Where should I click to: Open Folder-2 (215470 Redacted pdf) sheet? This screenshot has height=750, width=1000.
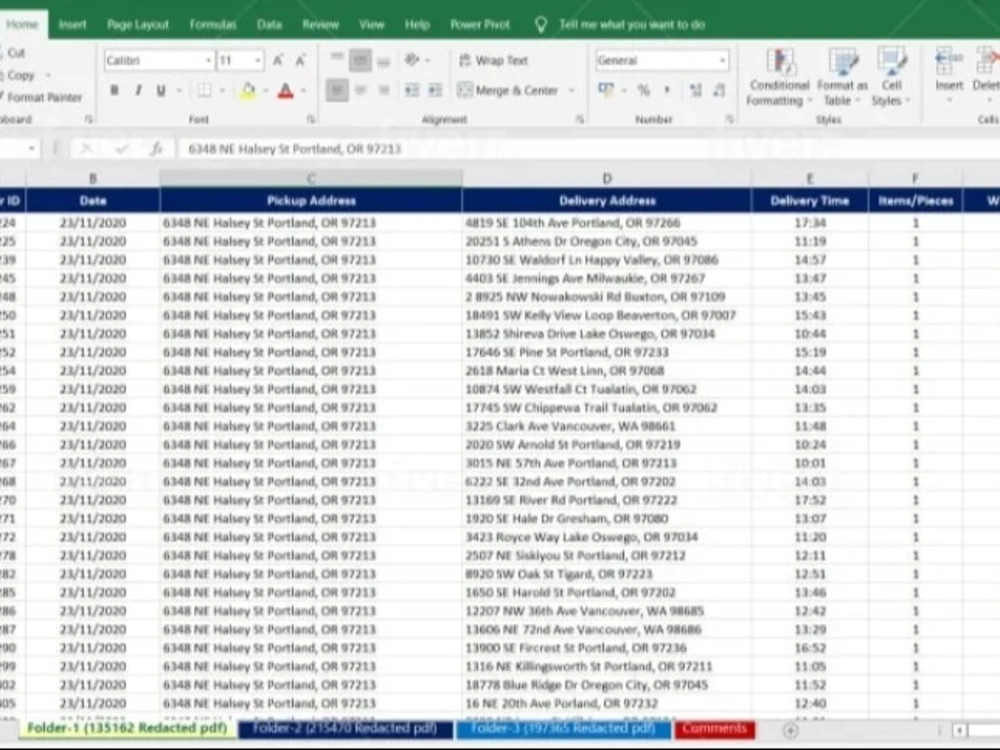pyautogui.click(x=345, y=728)
